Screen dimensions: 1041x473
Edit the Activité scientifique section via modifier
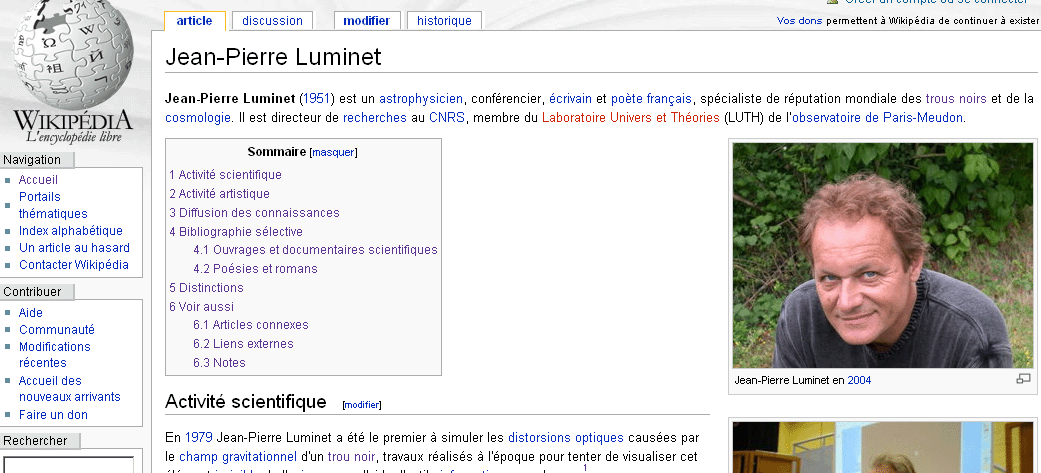362,405
